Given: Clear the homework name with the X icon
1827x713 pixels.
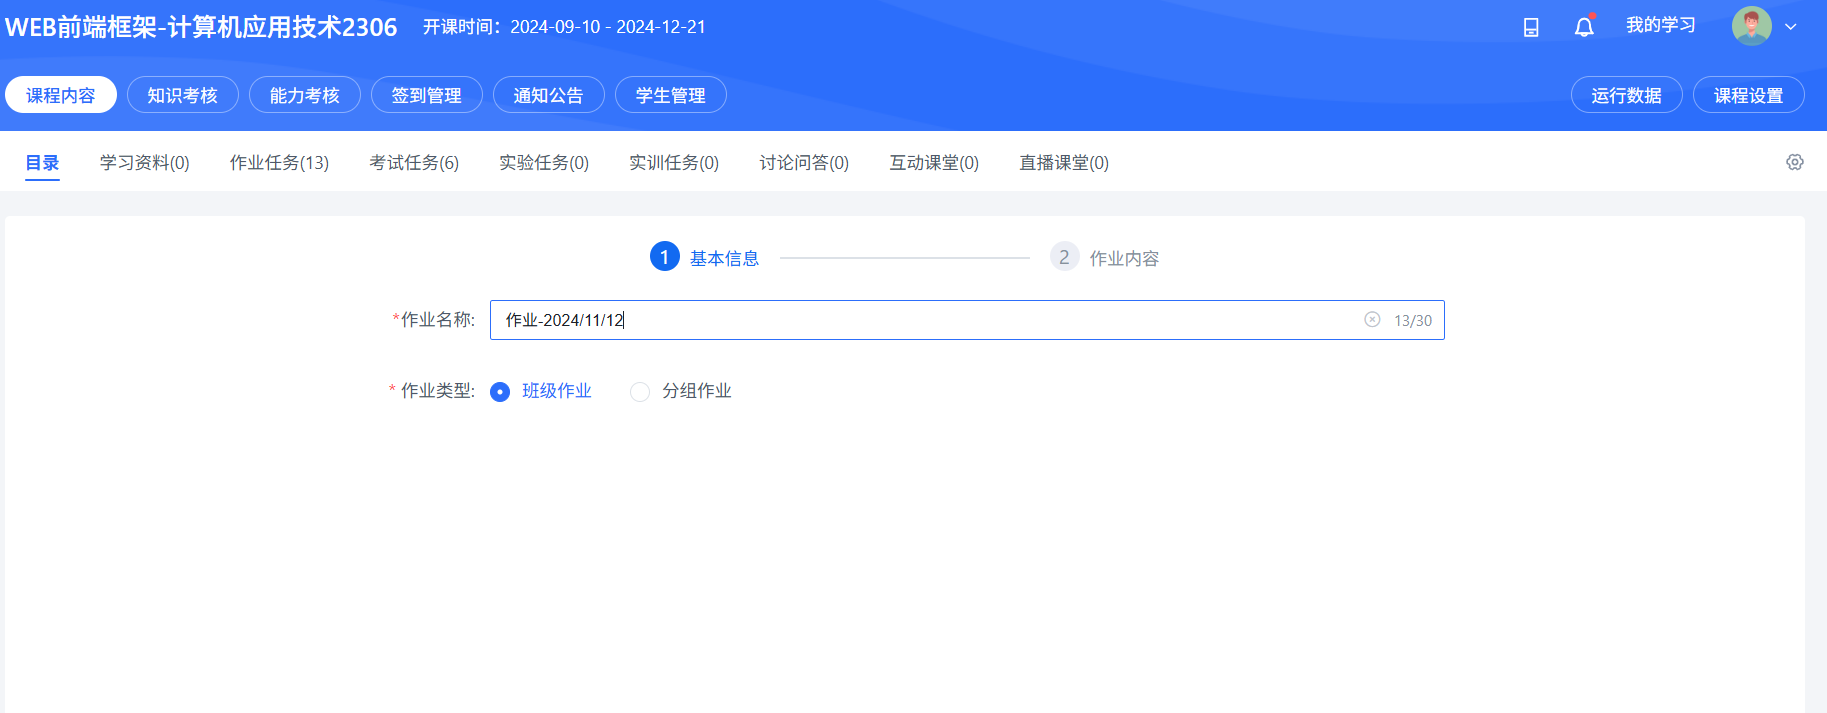Looking at the screenshot, I should click(1372, 319).
